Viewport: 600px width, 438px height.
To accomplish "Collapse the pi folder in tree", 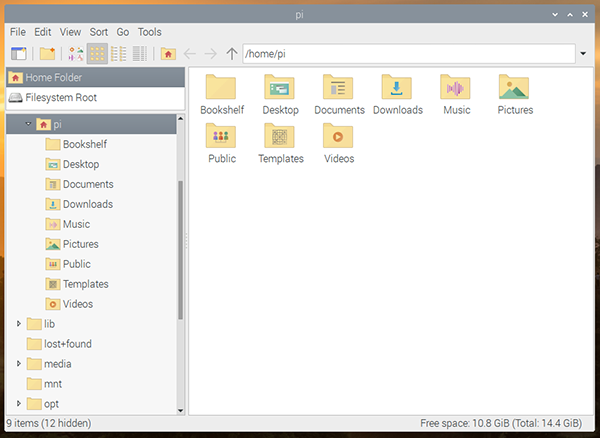I will pos(28,124).
